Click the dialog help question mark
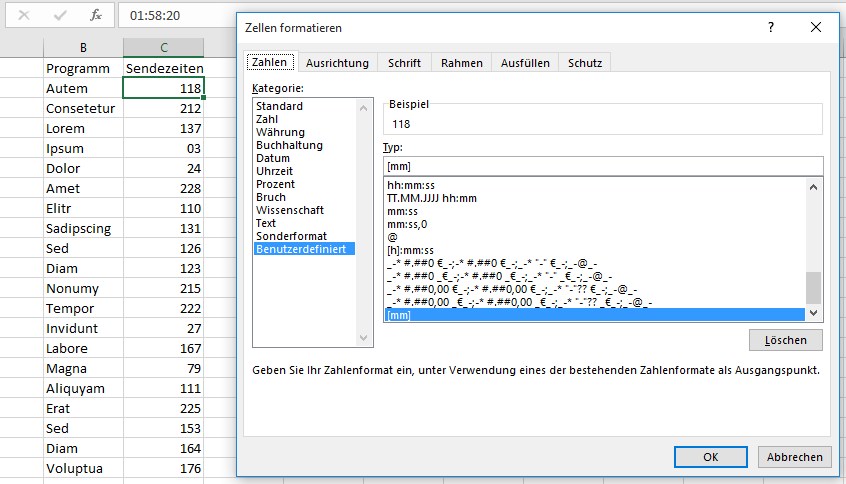This screenshot has height=484, width=846. point(770,28)
